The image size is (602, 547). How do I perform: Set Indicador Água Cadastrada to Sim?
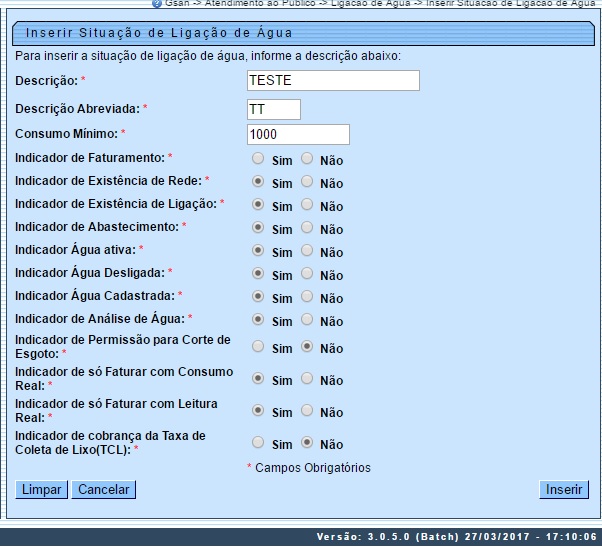[x=258, y=297]
